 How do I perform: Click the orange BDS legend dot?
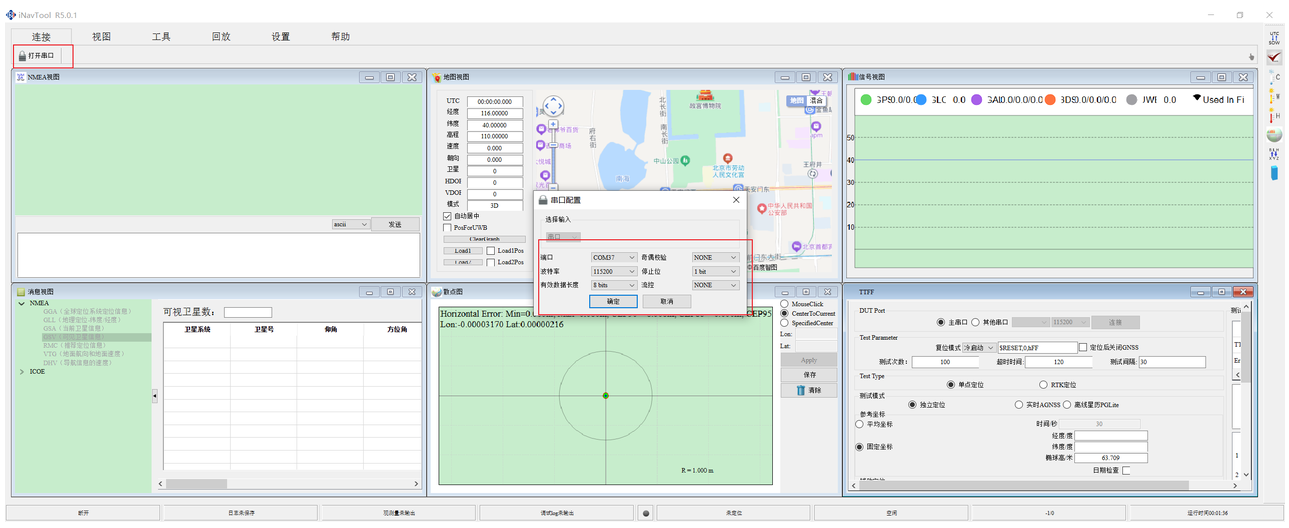tap(1050, 99)
